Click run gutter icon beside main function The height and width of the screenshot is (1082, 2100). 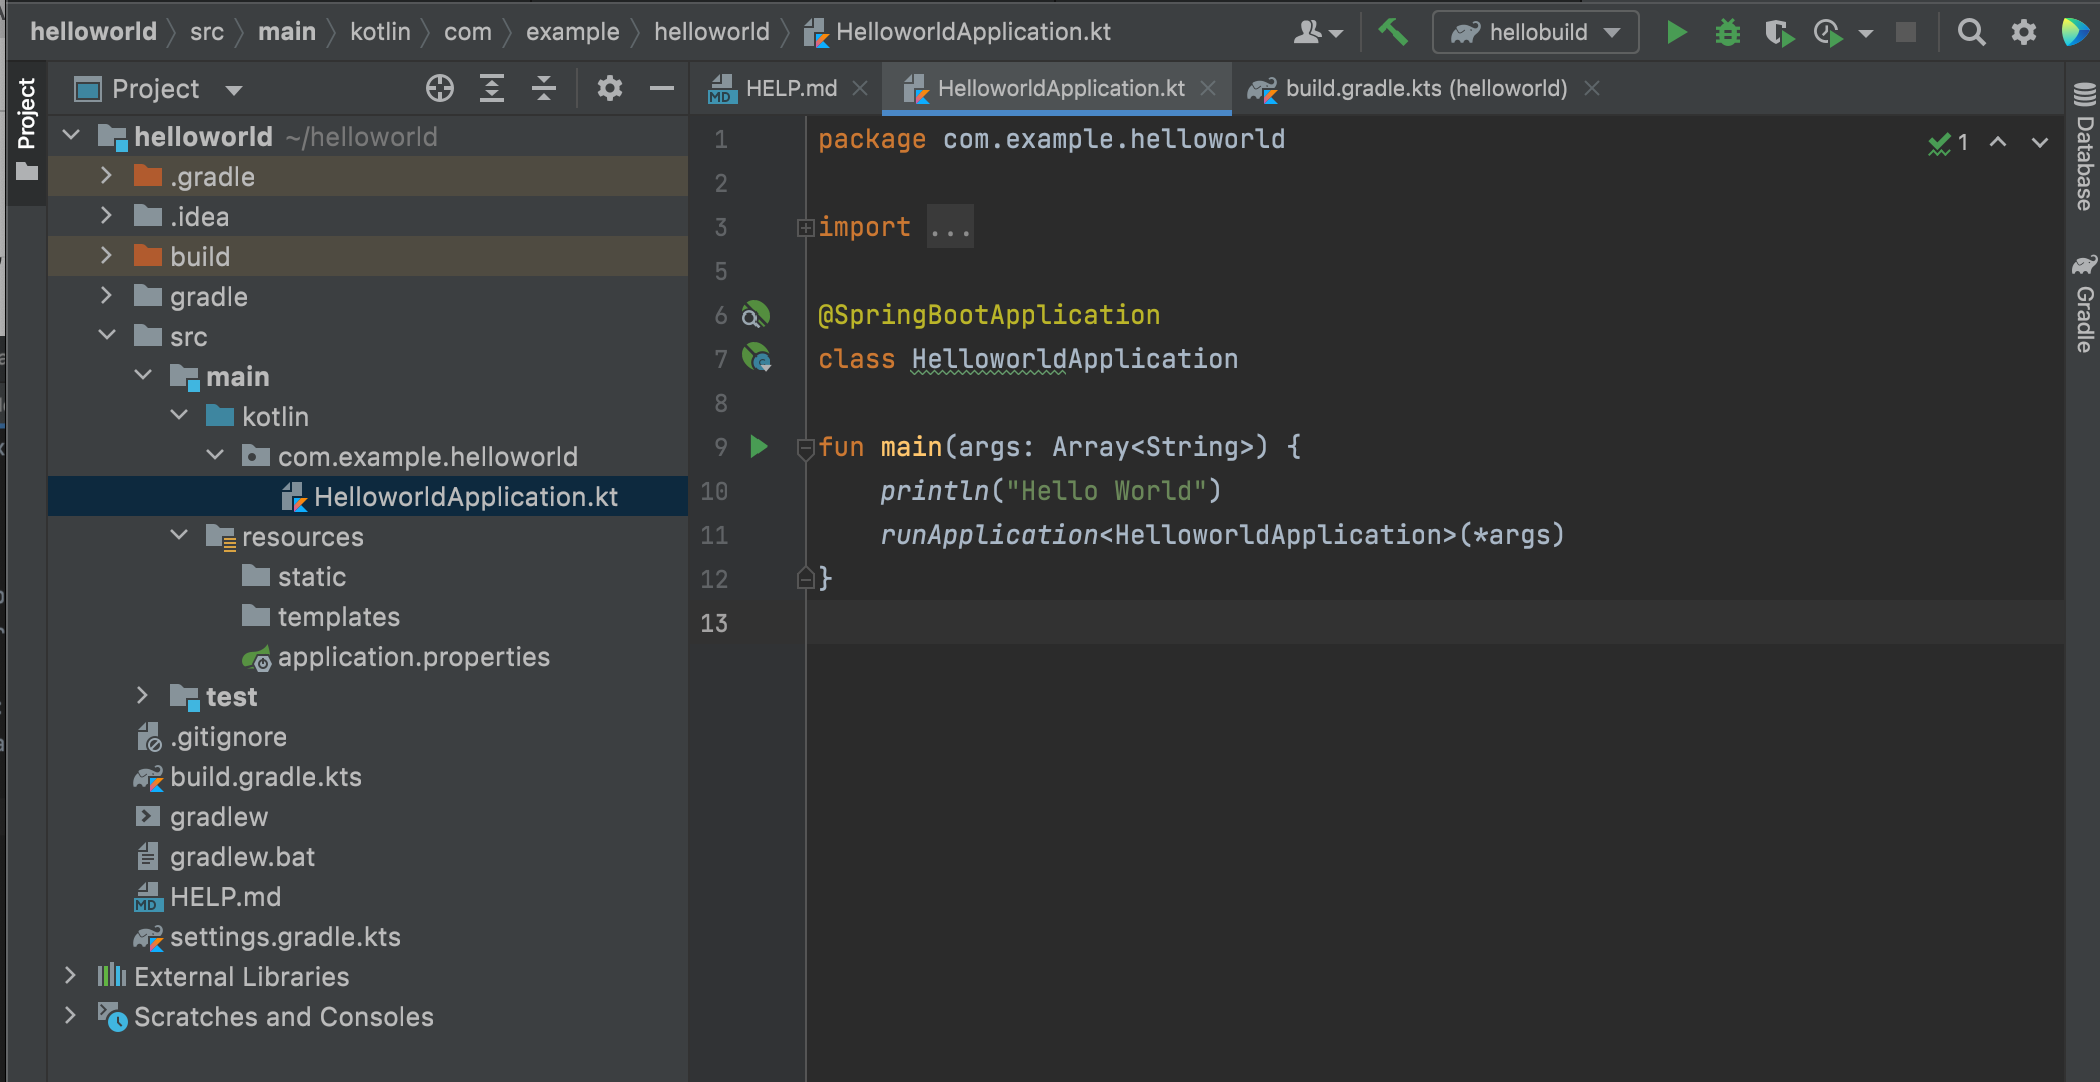click(x=758, y=446)
